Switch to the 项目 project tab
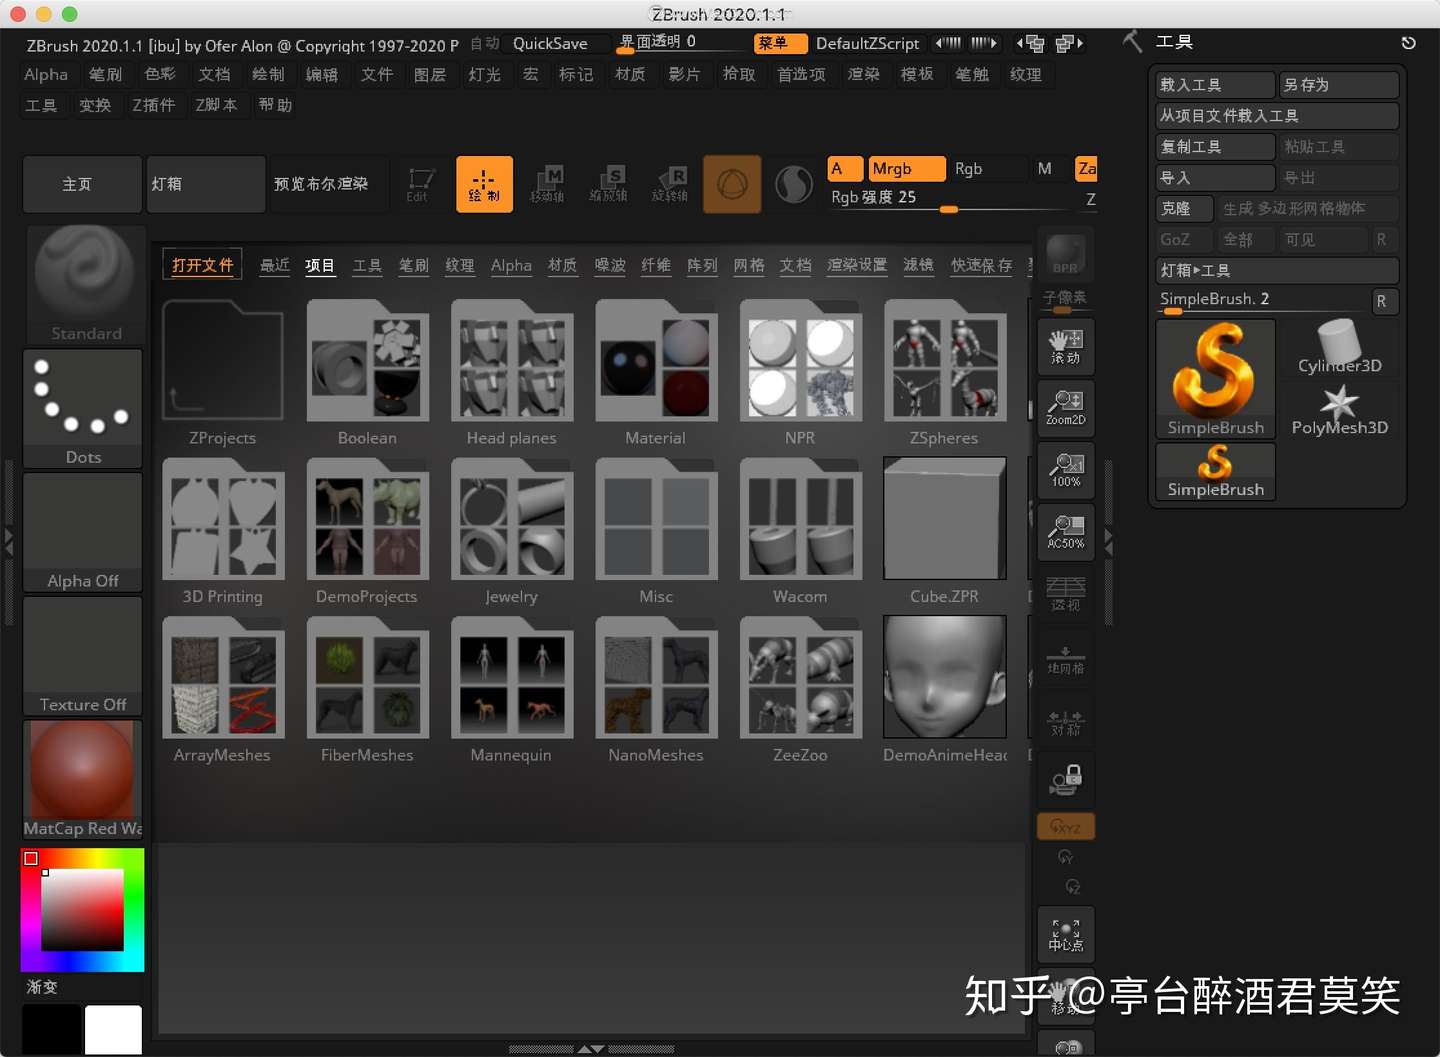 (x=320, y=265)
